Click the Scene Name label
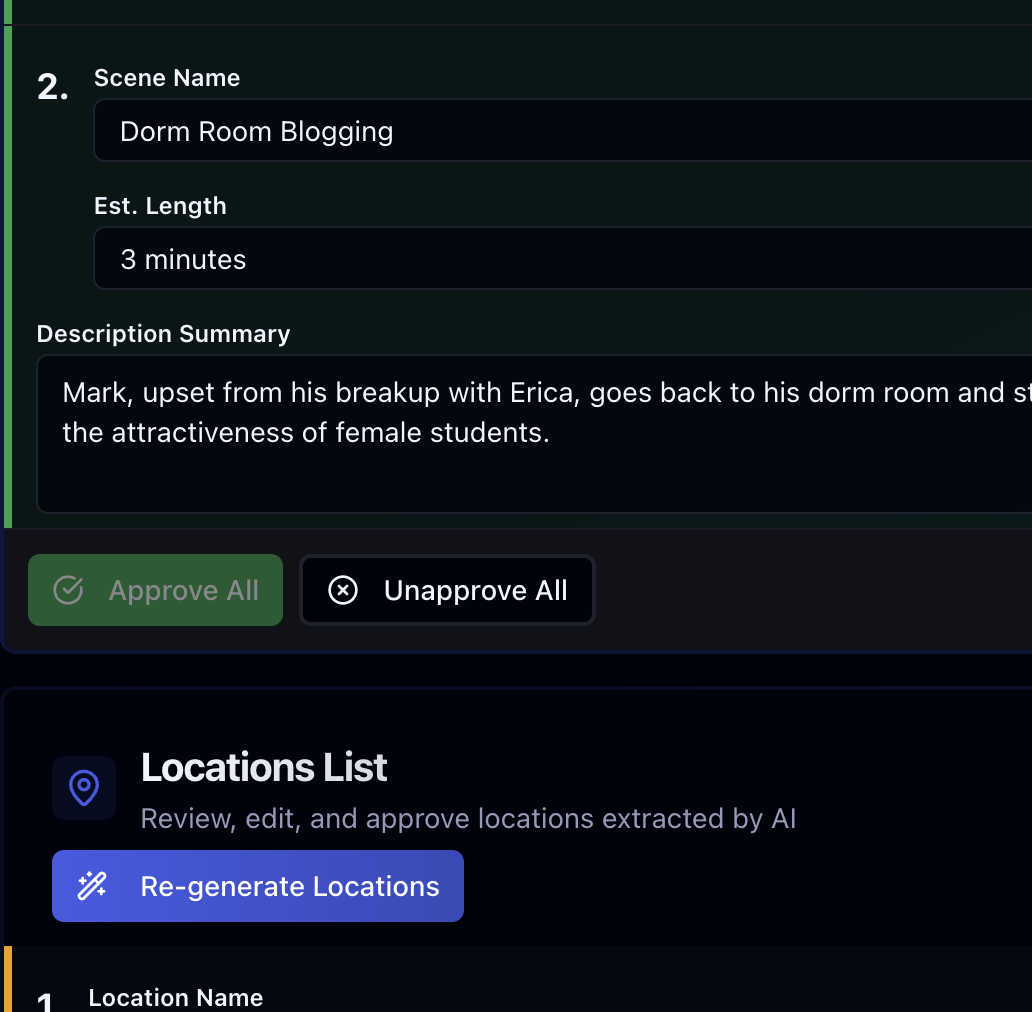Image resolution: width=1032 pixels, height=1012 pixels. (167, 78)
